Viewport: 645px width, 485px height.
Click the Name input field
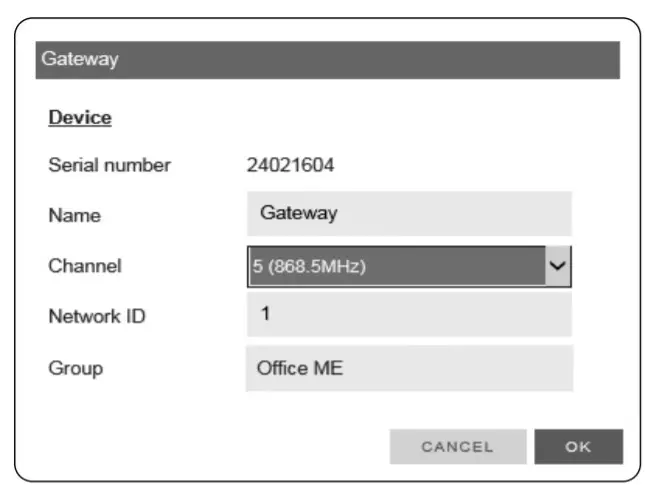(409, 214)
